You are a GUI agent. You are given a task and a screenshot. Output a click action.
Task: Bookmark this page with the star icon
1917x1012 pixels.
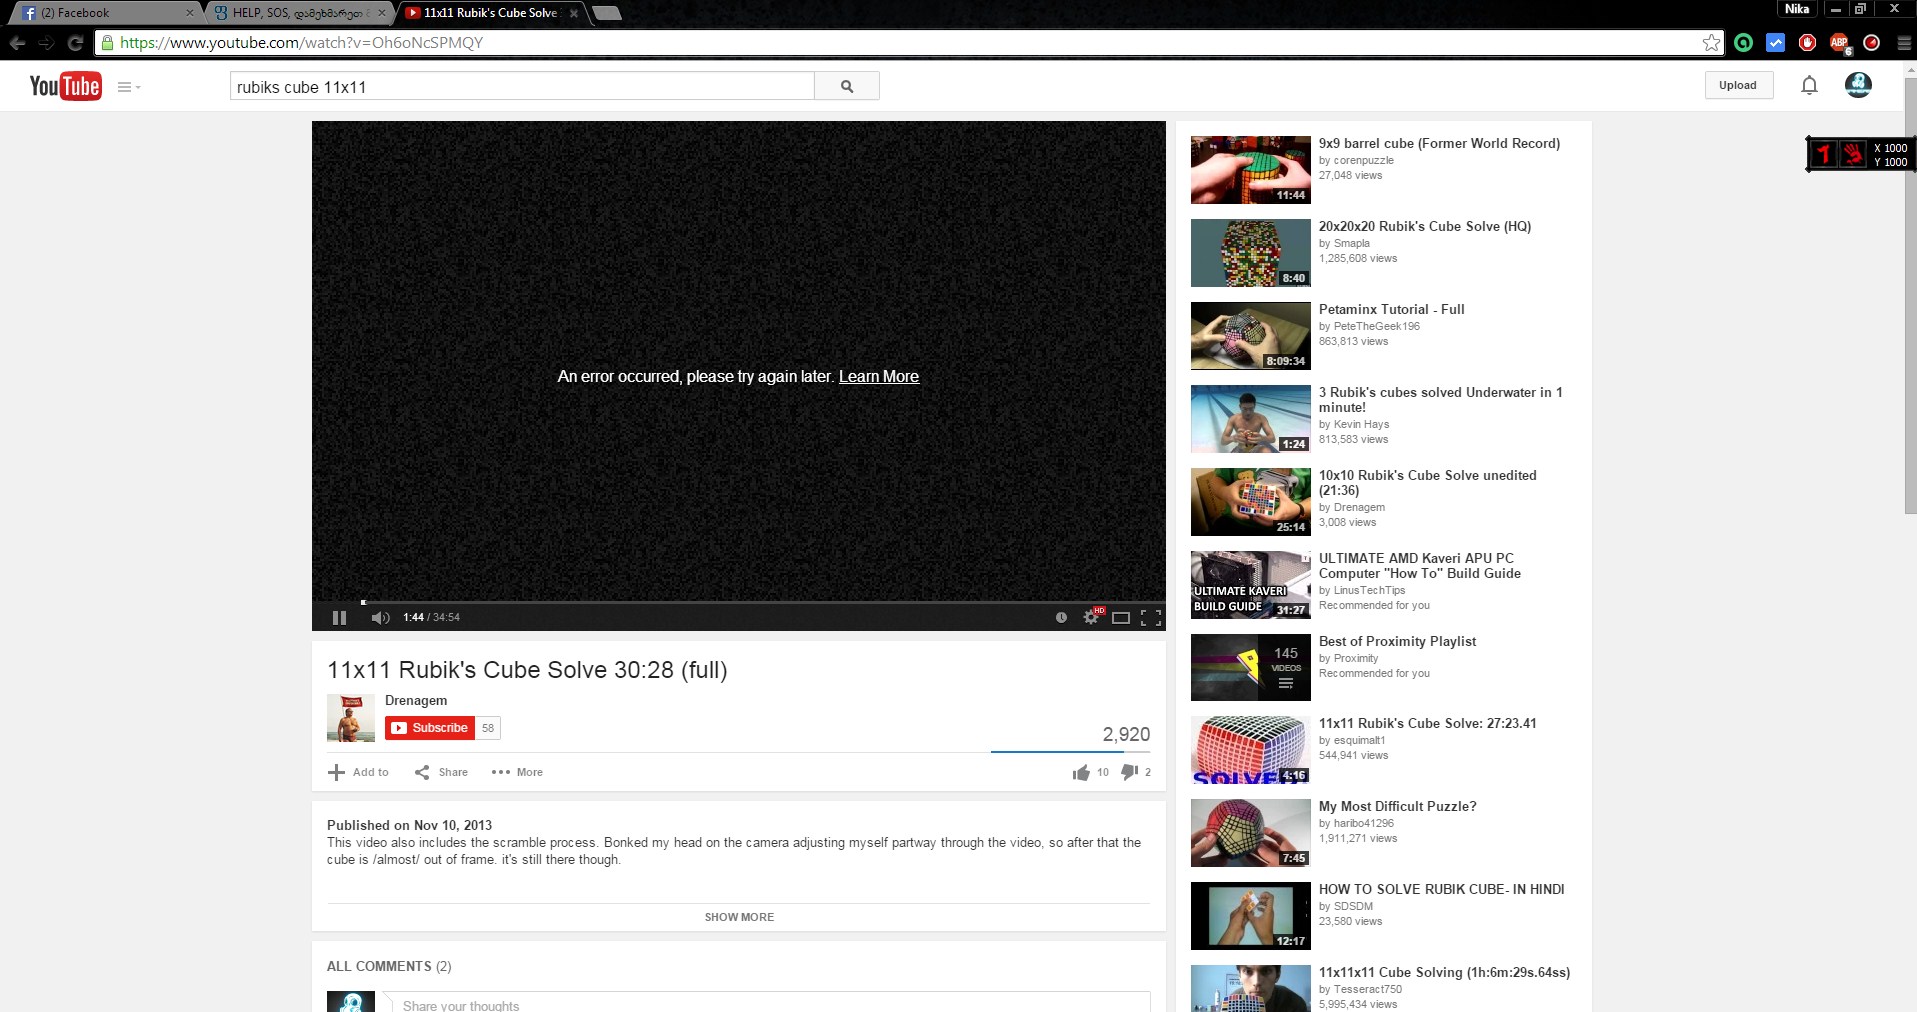click(1711, 43)
